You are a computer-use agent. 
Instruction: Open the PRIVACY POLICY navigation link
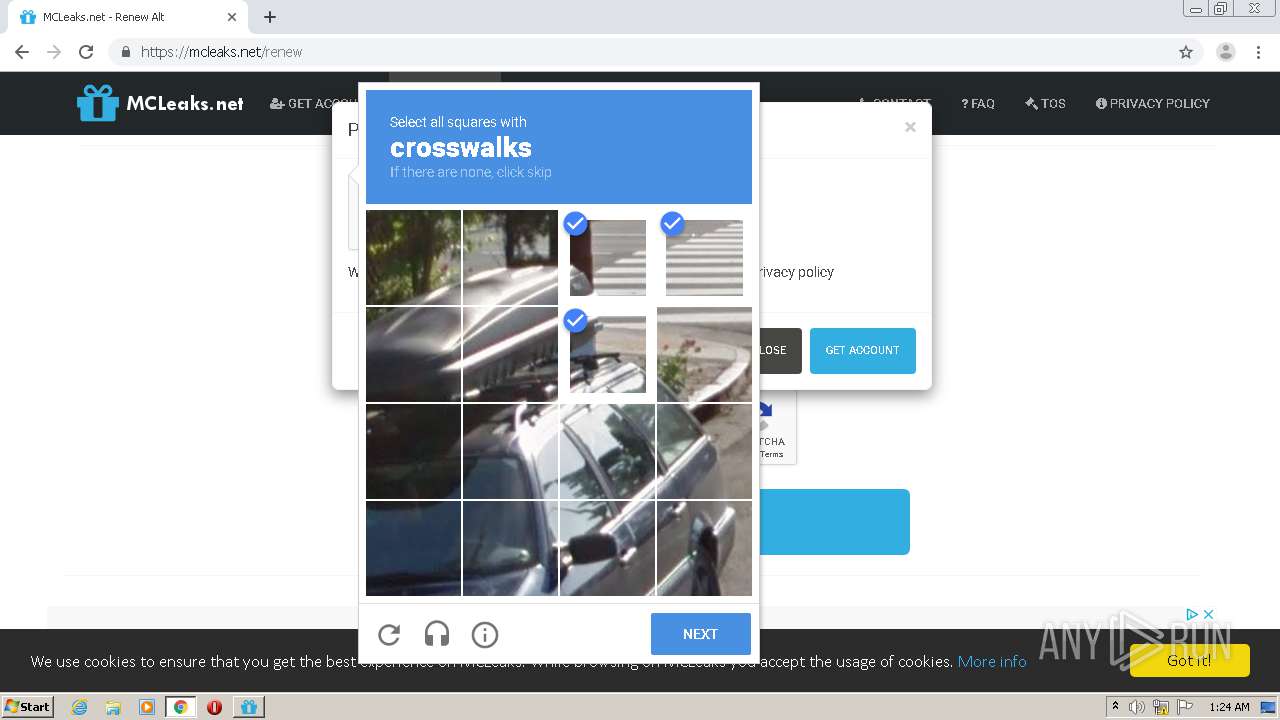1152,103
